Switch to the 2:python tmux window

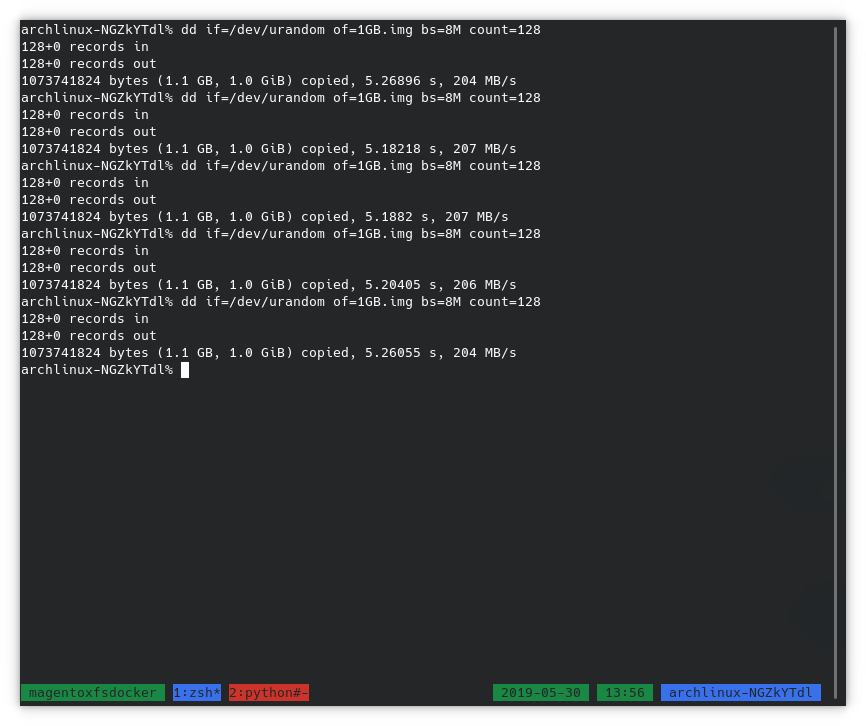pyautogui.click(x=269, y=692)
